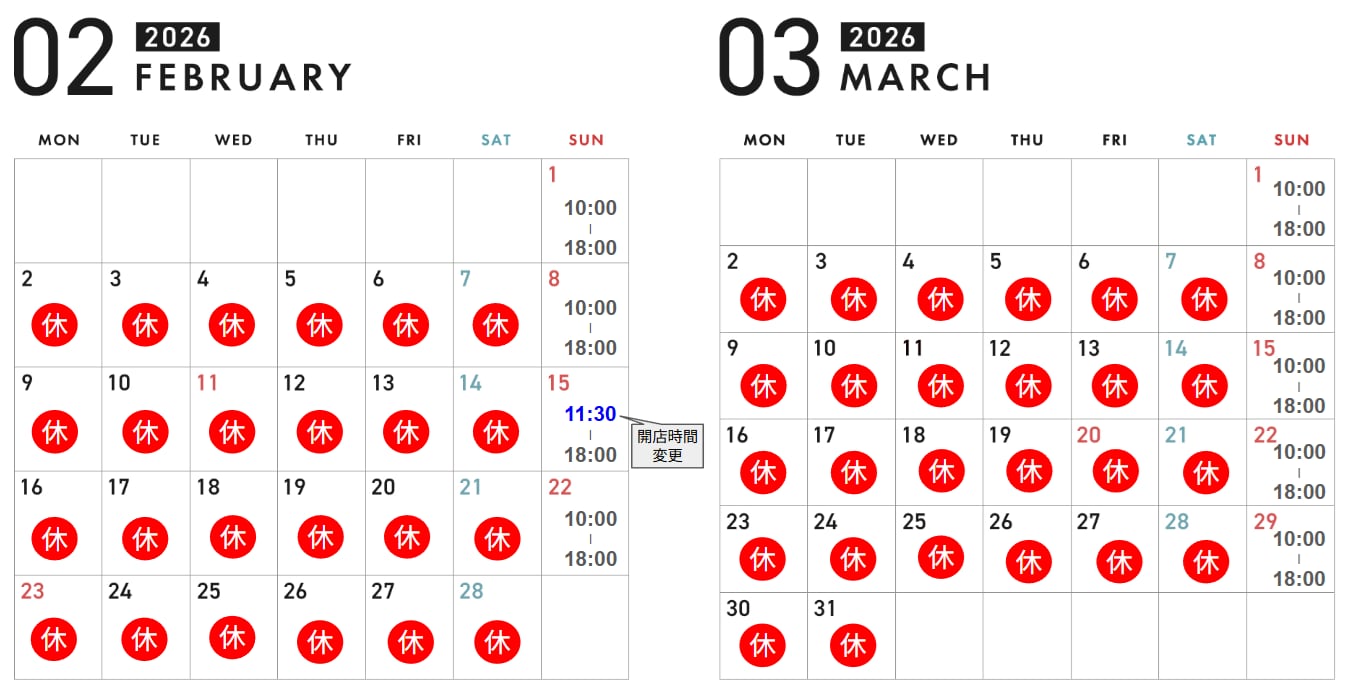The image size is (1355, 696).
Task: Select the 休 icon on March 31
Action: coord(853,645)
